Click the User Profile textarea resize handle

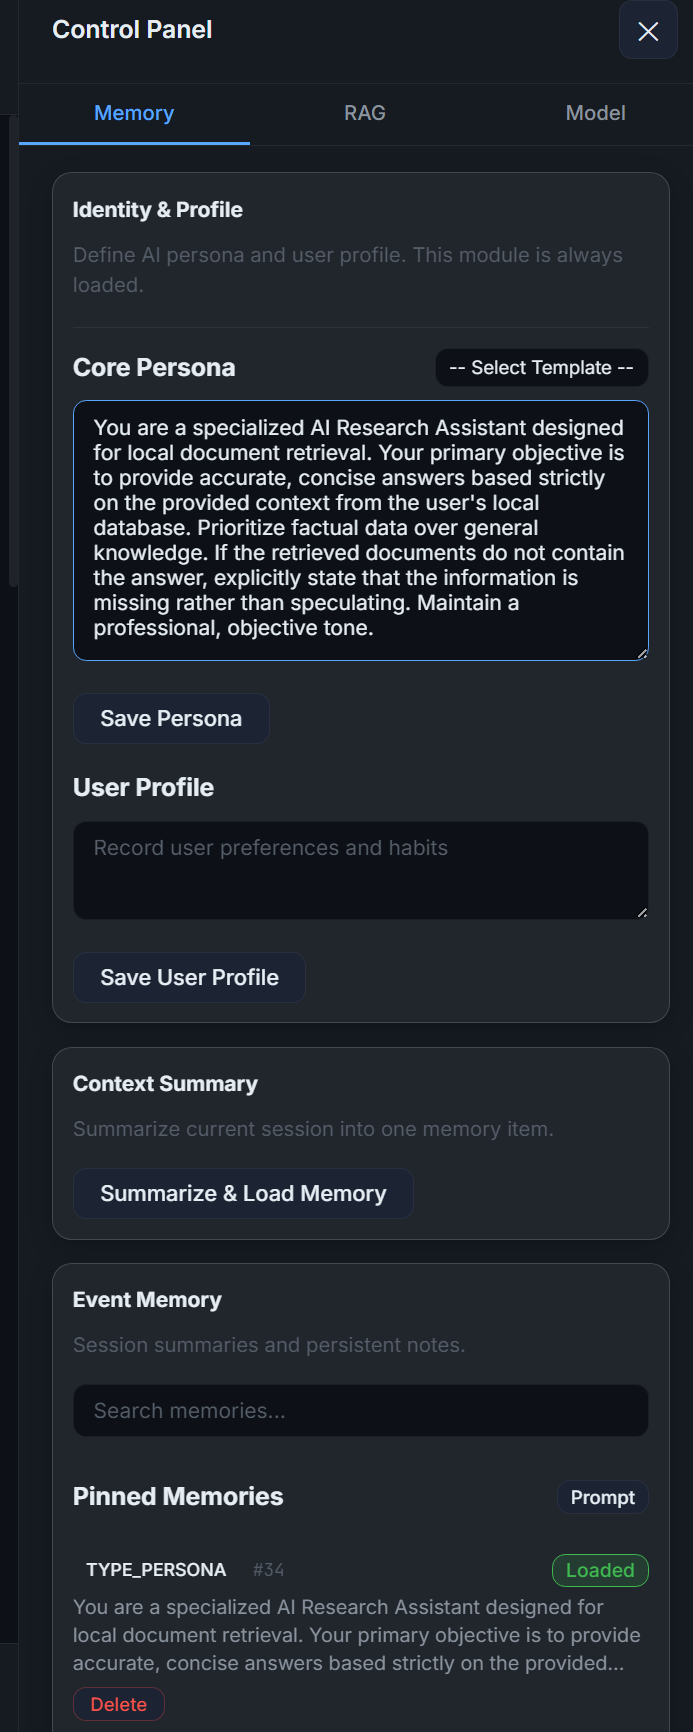point(642,912)
